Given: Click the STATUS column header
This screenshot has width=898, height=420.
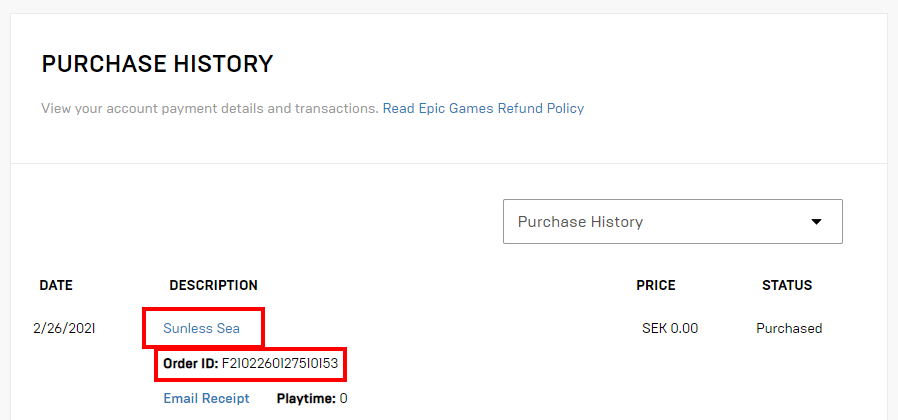Looking at the screenshot, I should point(786,285).
